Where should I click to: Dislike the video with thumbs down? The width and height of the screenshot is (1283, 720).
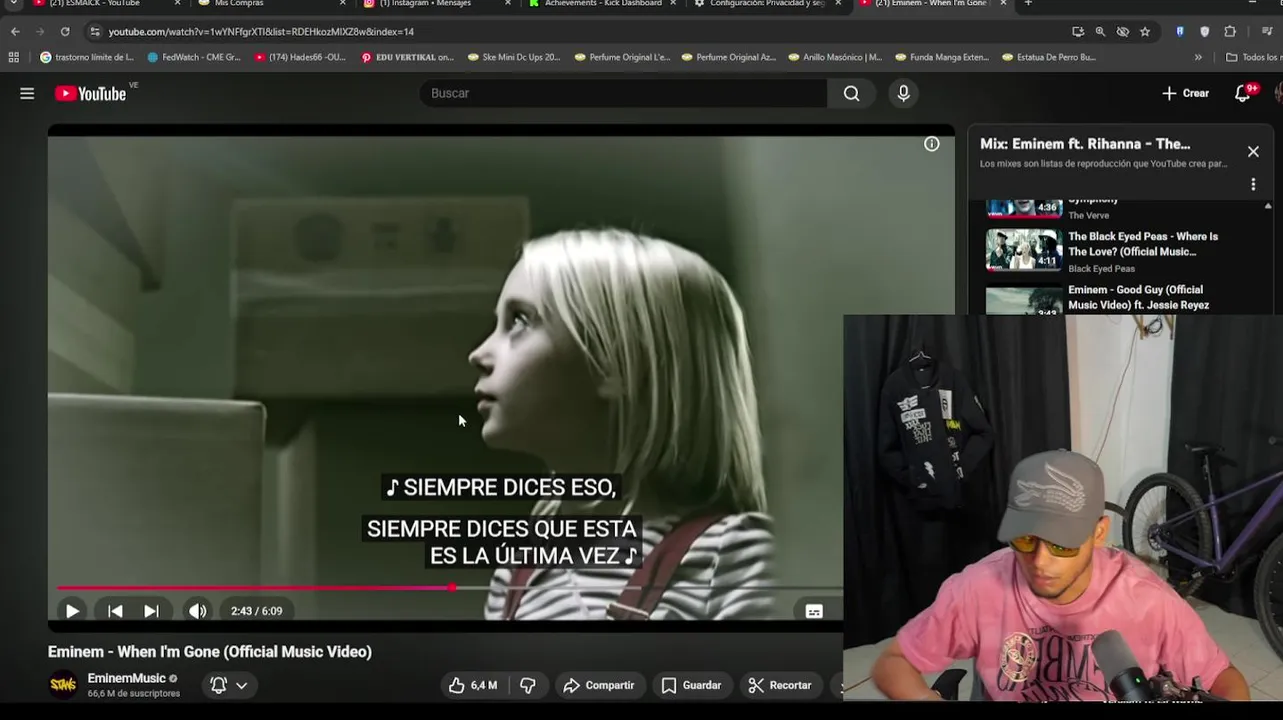click(528, 685)
